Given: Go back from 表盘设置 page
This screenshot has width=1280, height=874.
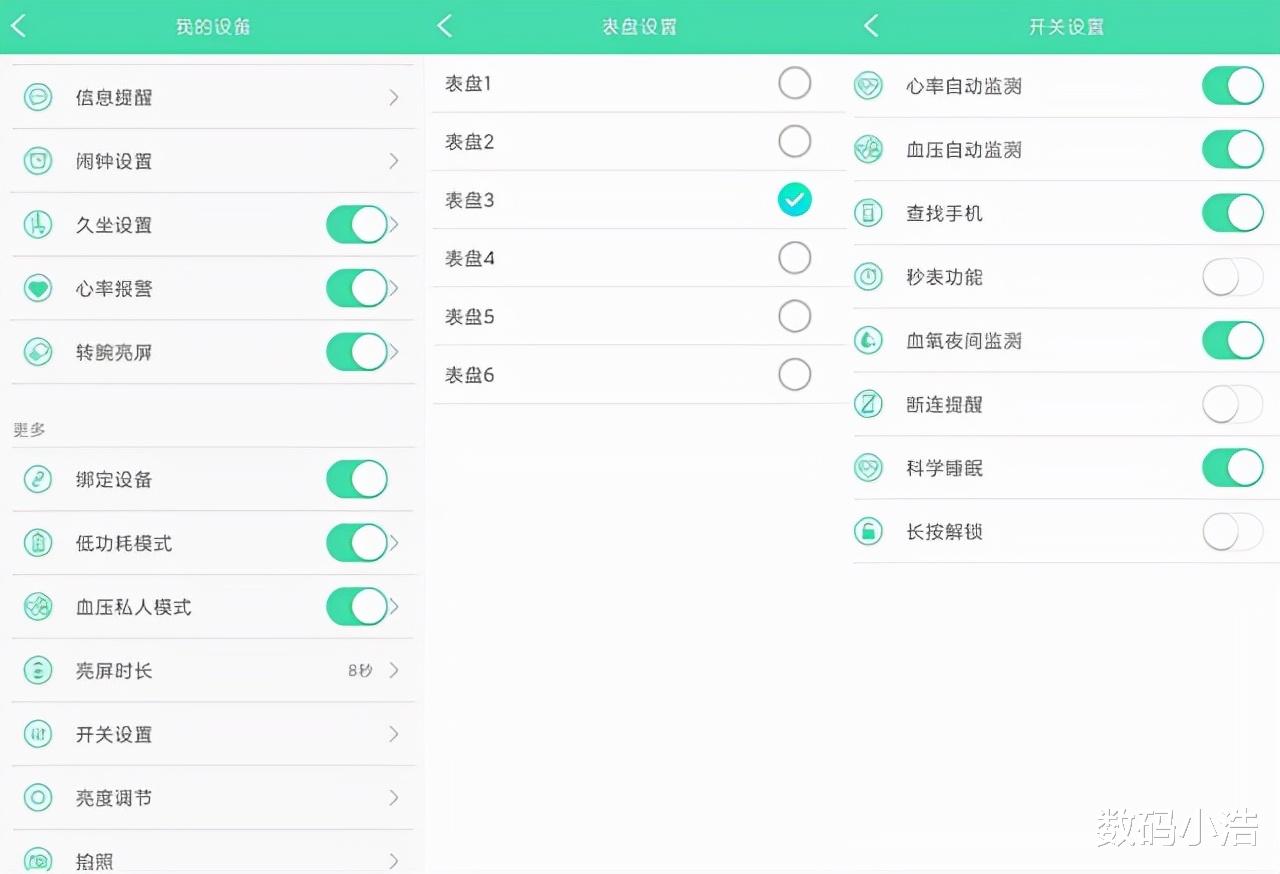Looking at the screenshot, I should coord(444,26).
